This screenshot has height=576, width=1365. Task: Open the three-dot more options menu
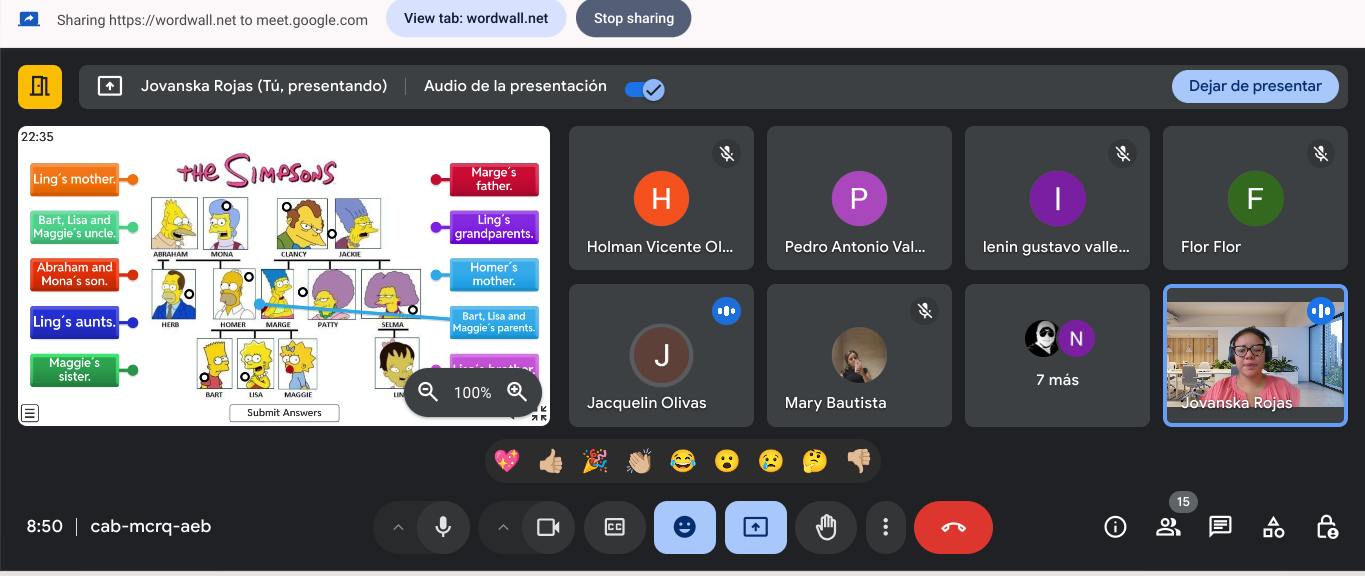tap(885, 527)
